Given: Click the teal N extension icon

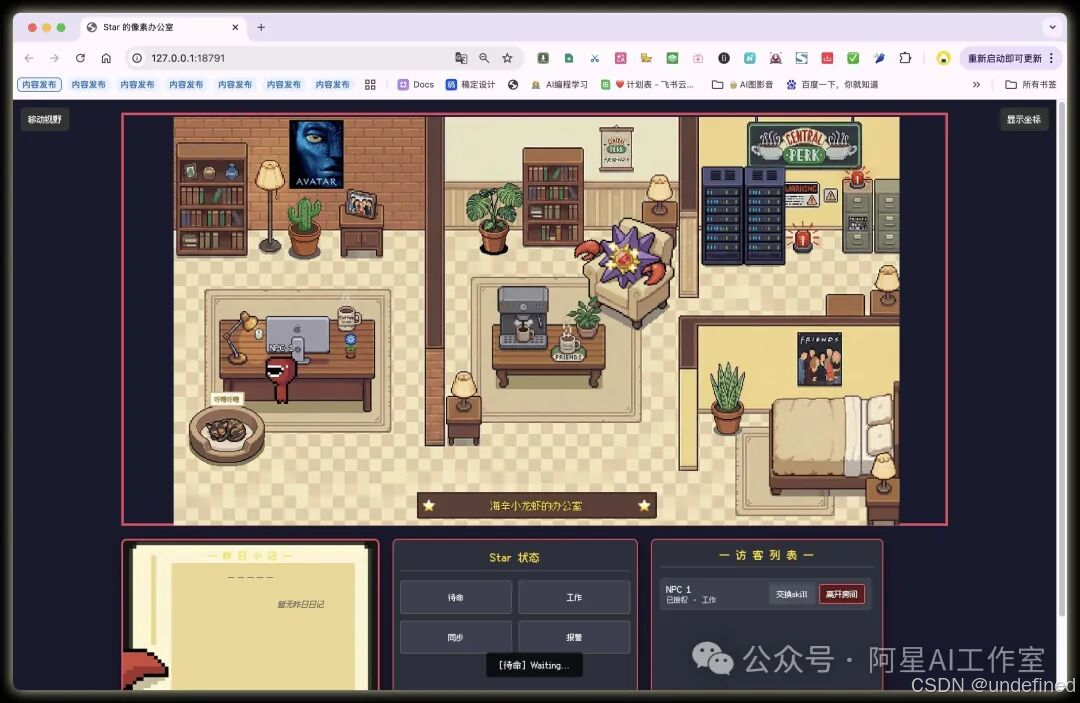Looking at the screenshot, I should coord(749,59).
